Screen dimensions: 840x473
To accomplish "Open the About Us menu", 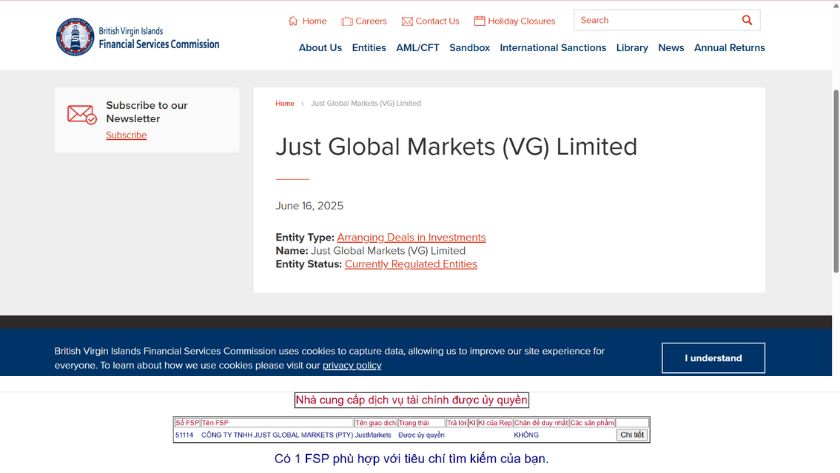I will pos(320,48).
